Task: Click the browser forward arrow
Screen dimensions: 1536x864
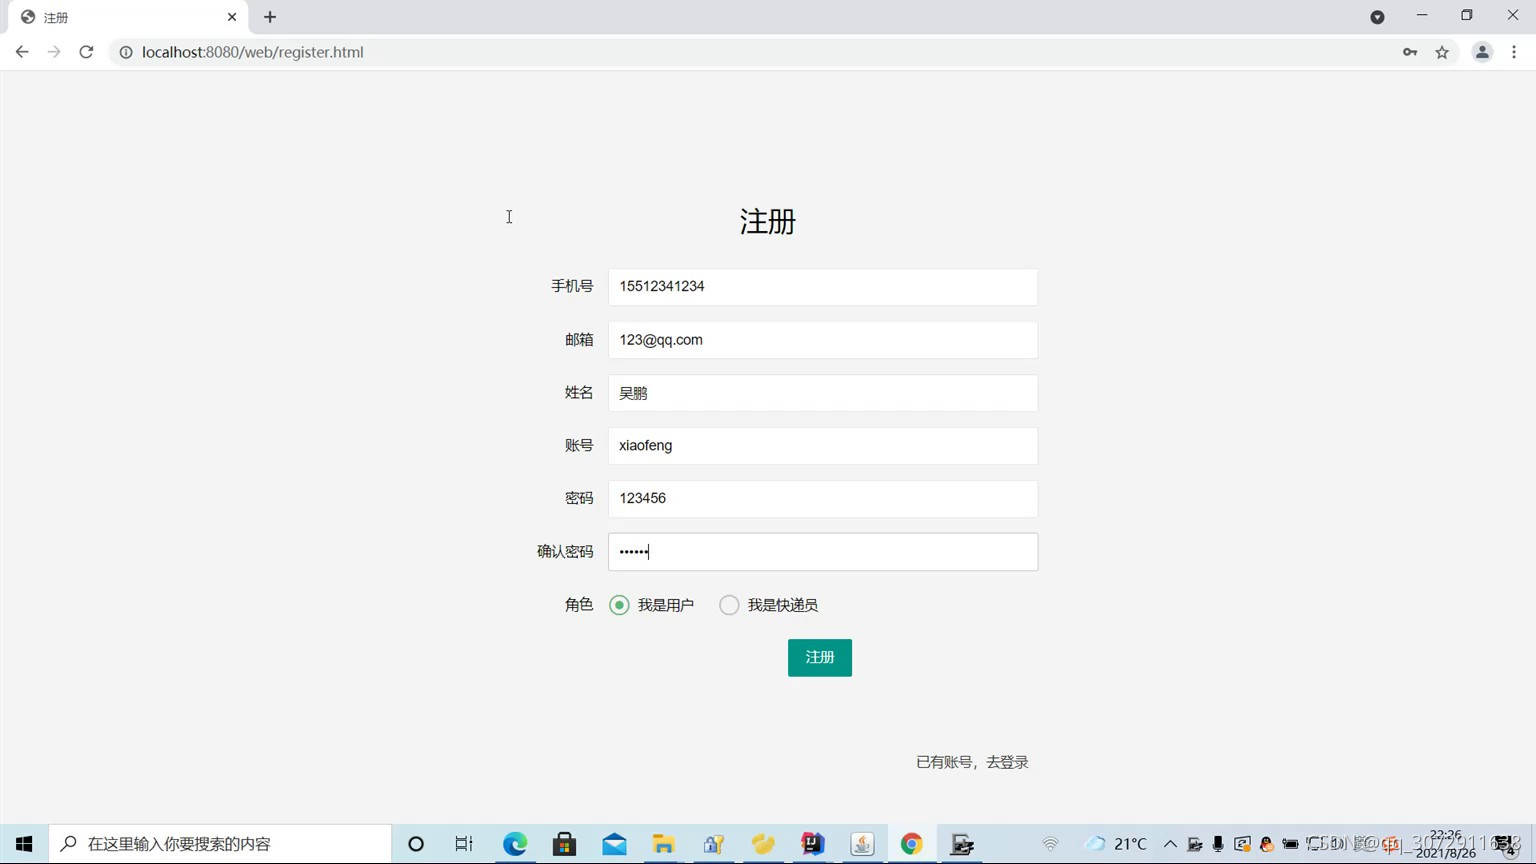Action: (x=54, y=52)
